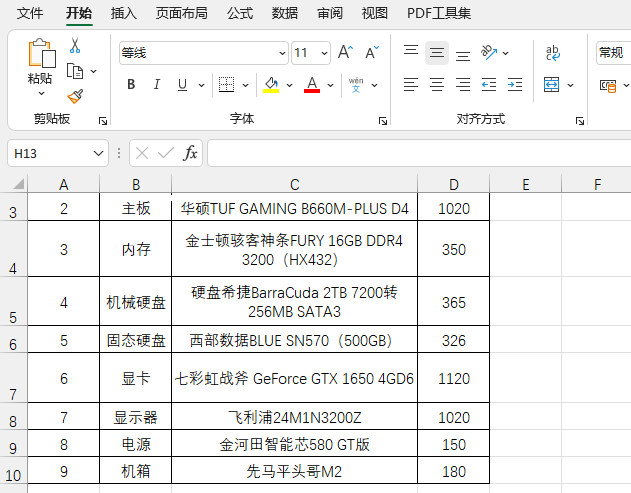Cut selection with scissors icon

click(x=75, y=45)
